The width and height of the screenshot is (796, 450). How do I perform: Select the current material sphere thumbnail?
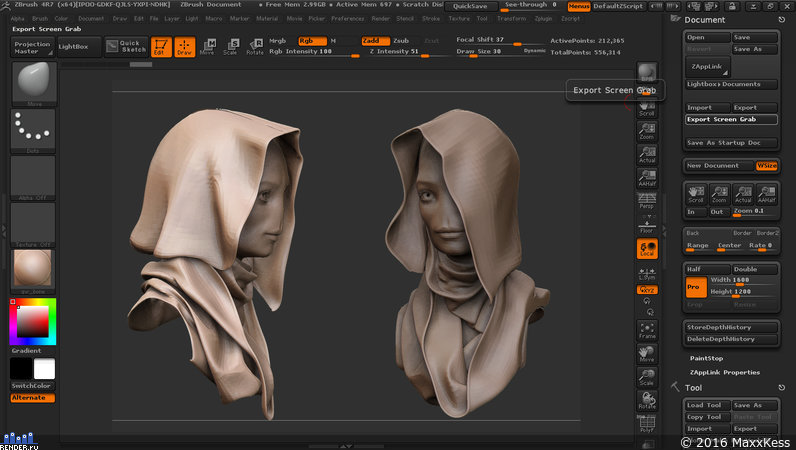[x=32, y=269]
